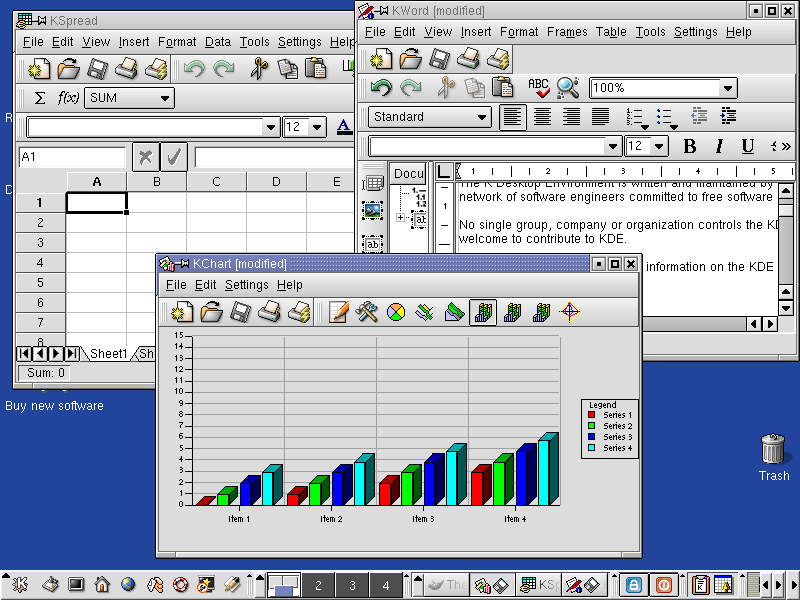
Task: Click spell check ABC icon in KWord
Action: point(539,88)
